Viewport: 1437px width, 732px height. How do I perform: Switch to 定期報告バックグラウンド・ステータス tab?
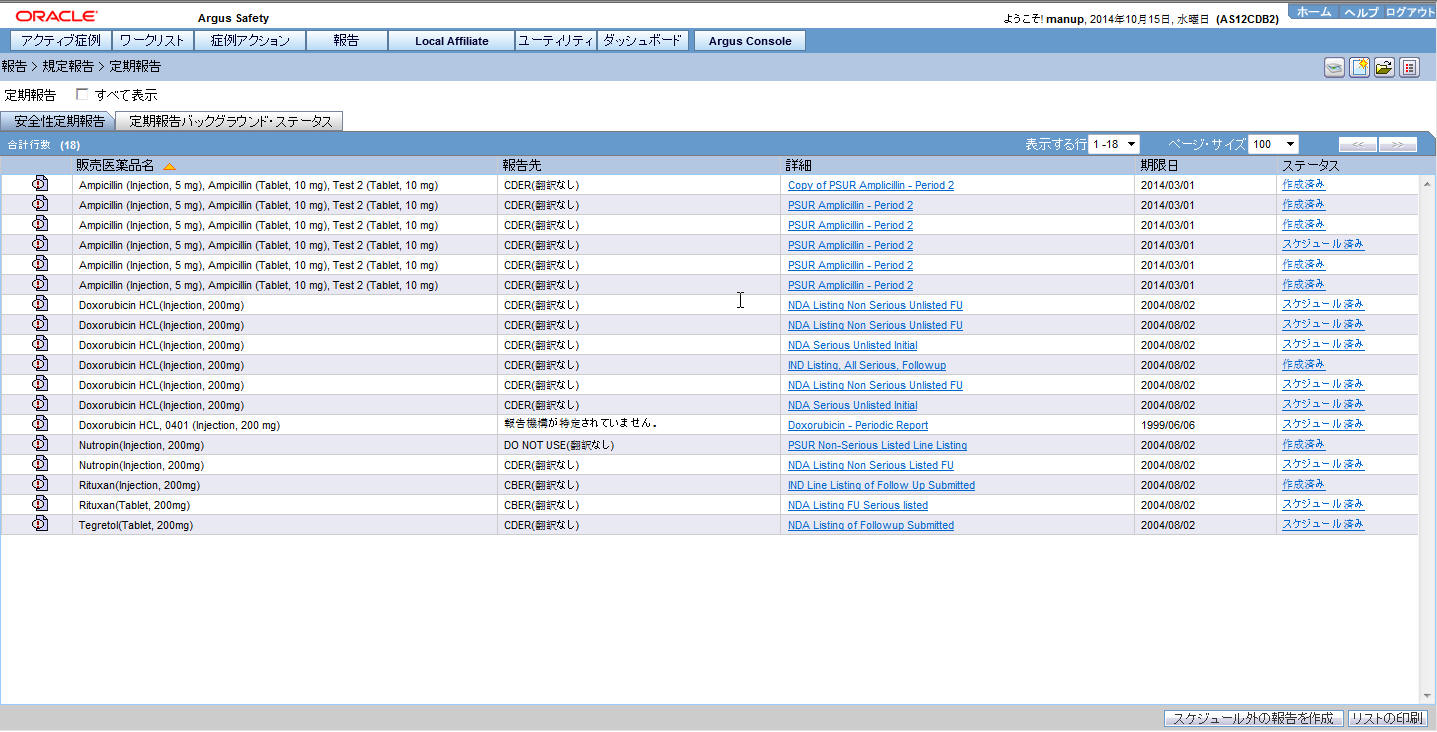tap(228, 119)
